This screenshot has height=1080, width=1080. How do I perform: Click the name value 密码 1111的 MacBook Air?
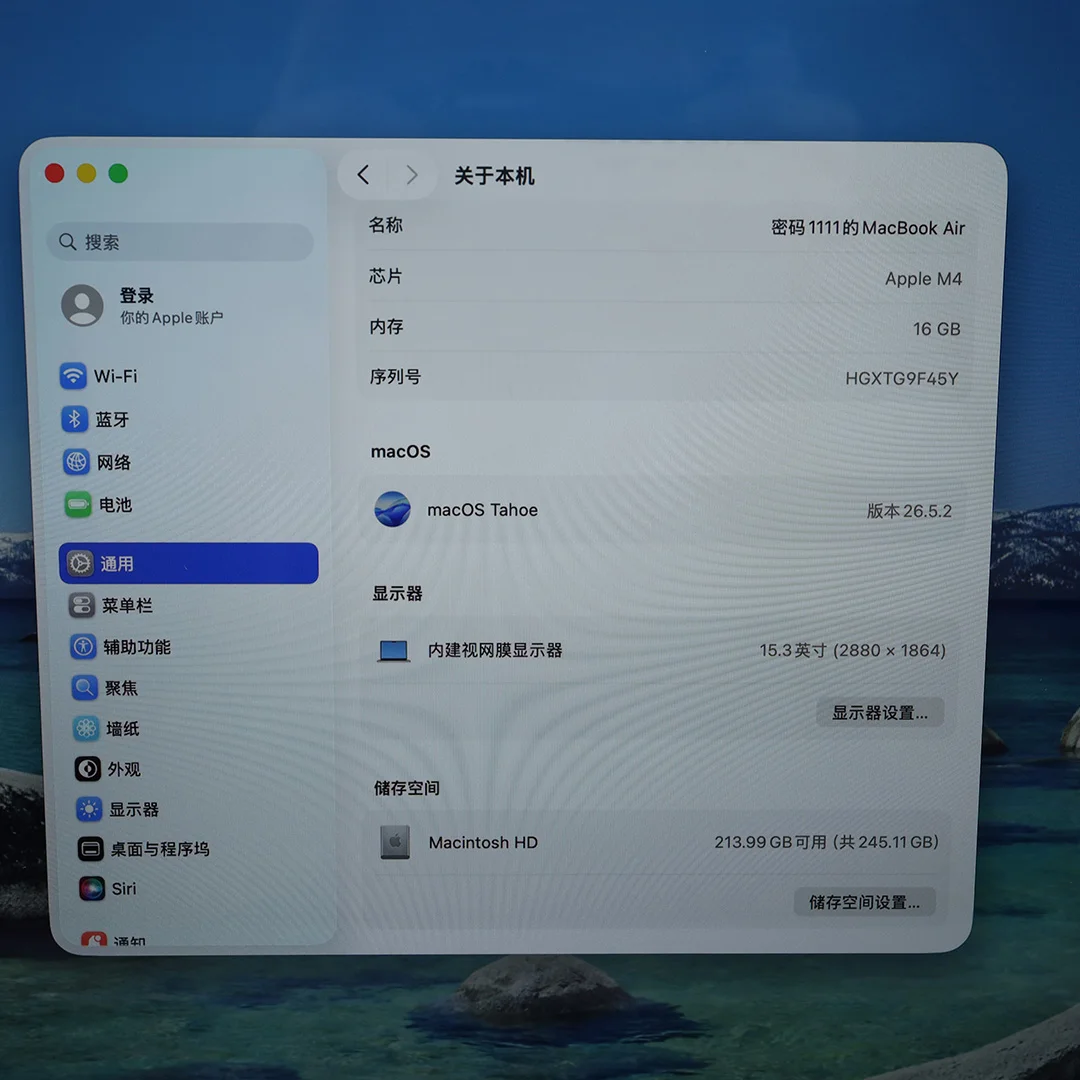(x=868, y=227)
